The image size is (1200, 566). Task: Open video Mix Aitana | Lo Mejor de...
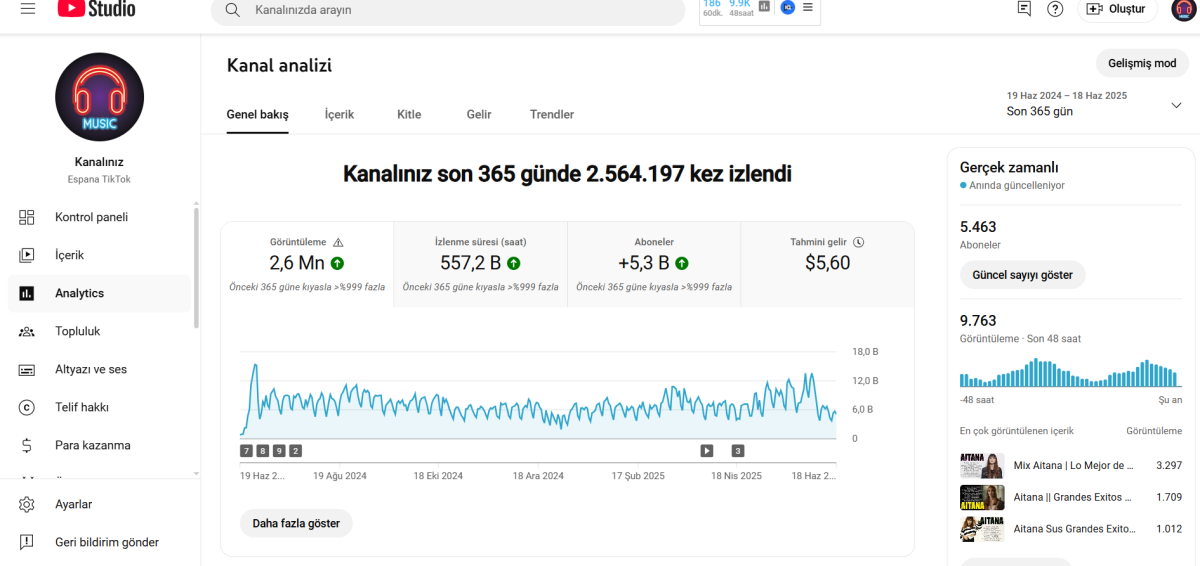point(1074,465)
